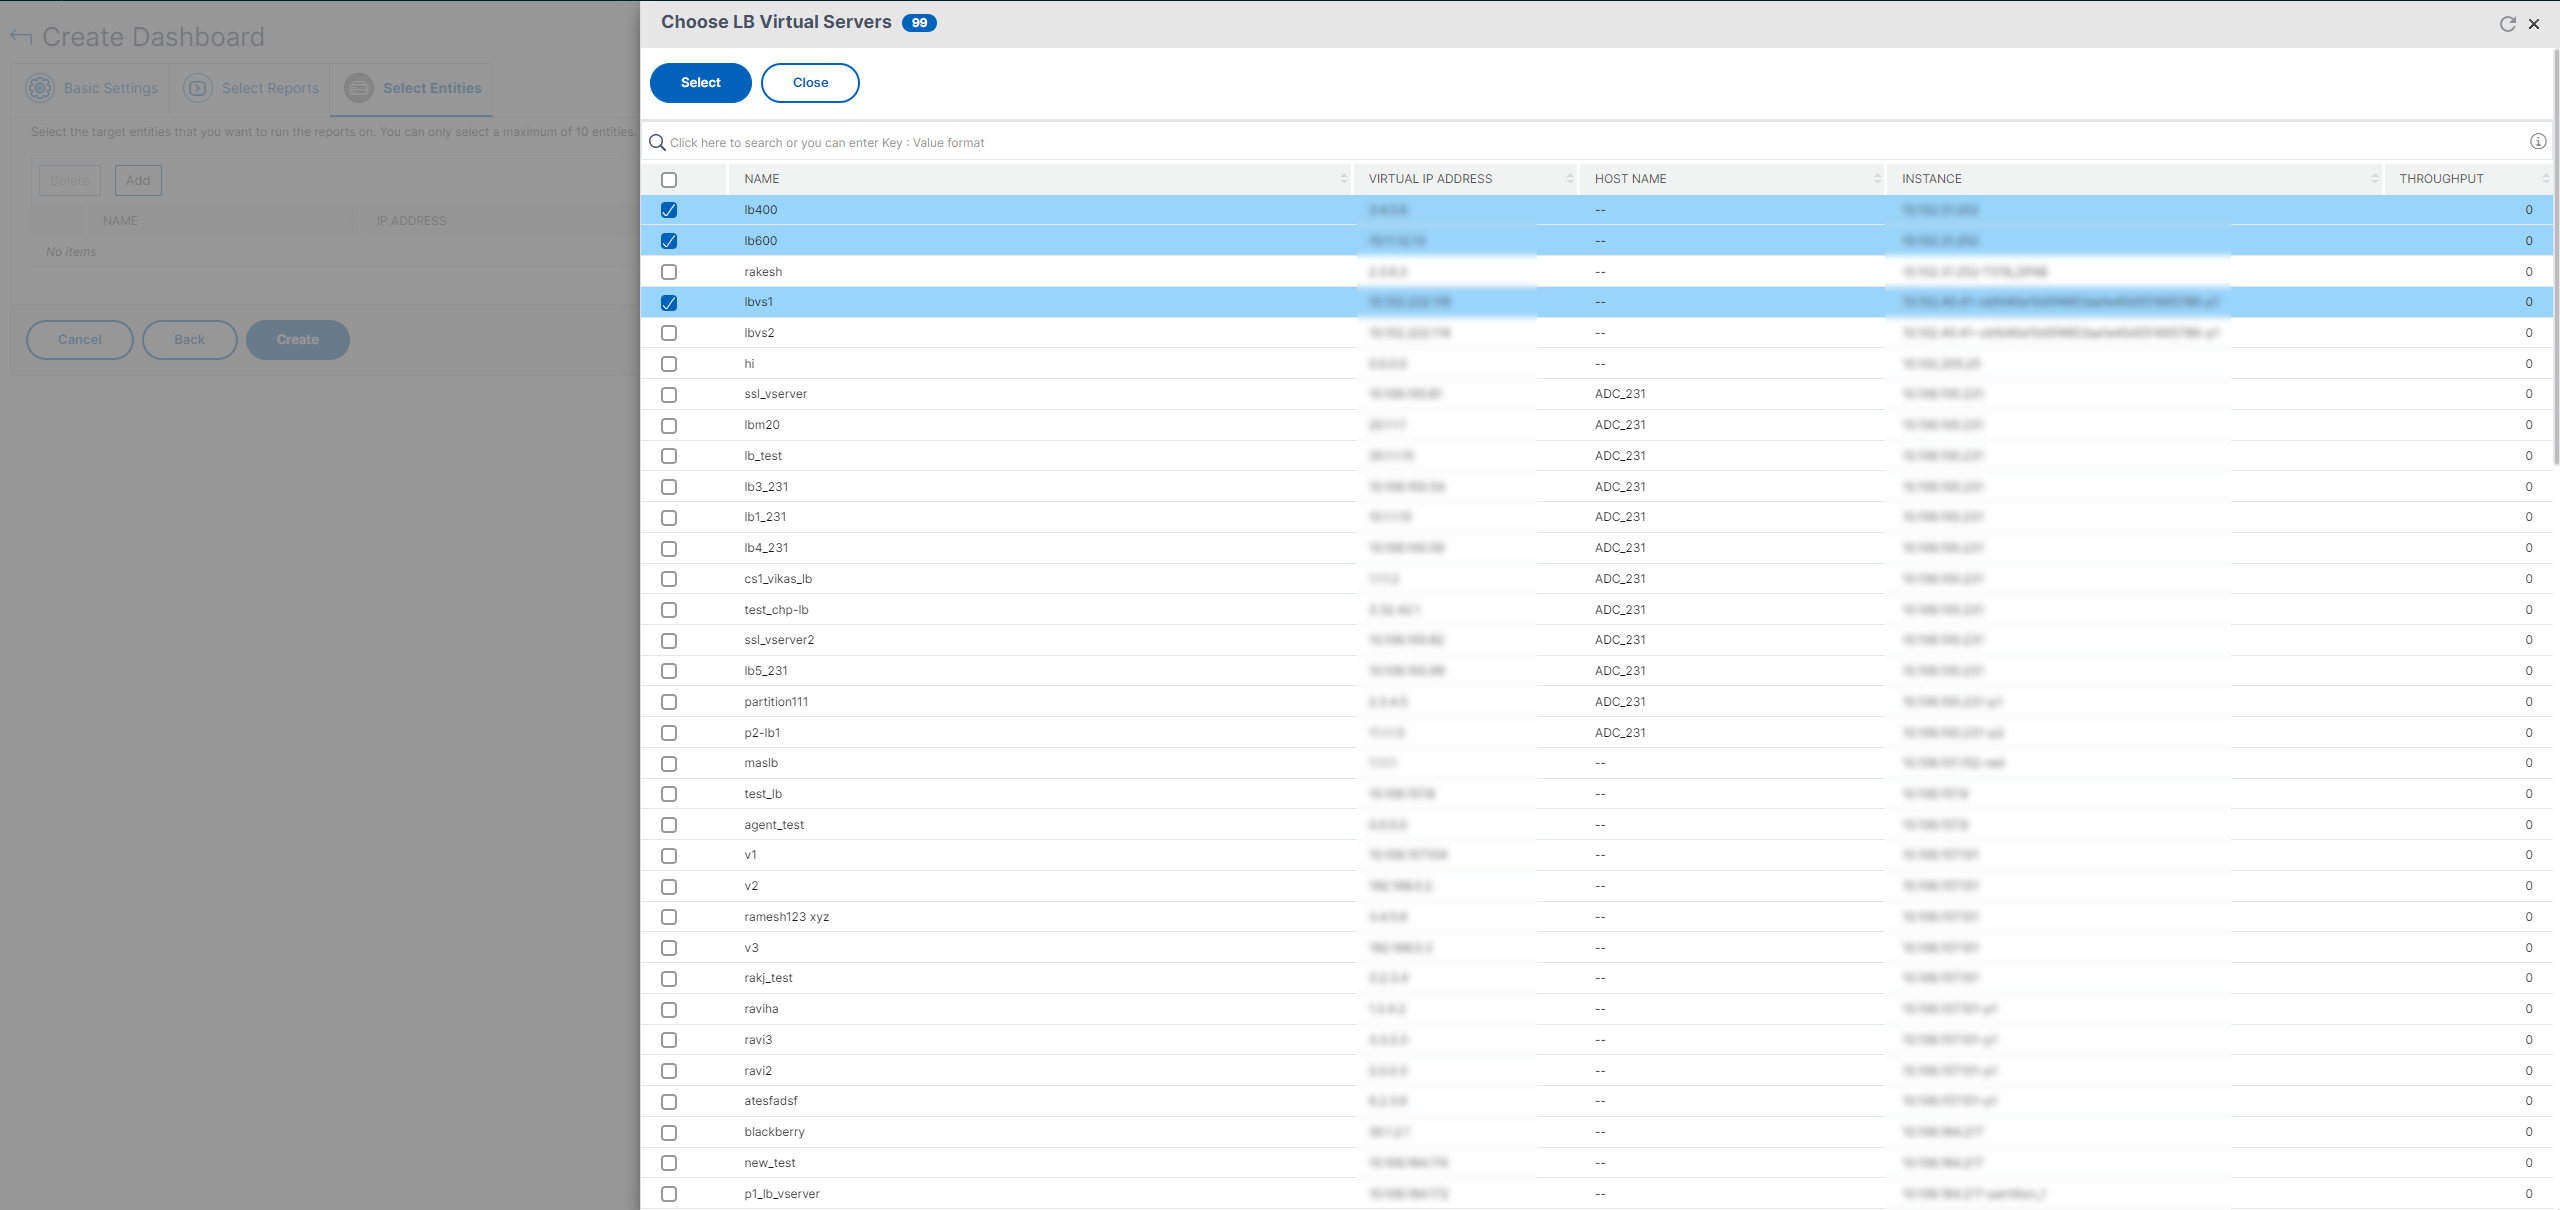This screenshot has width=2560, height=1210.
Task: Check the ssl_vserver row checkbox
Action: pos(669,395)
